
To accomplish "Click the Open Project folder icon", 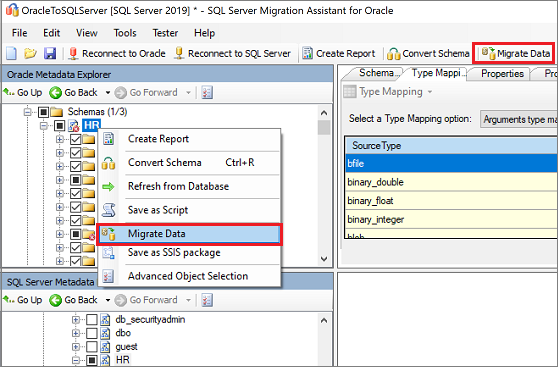I will tap(30, 53).
